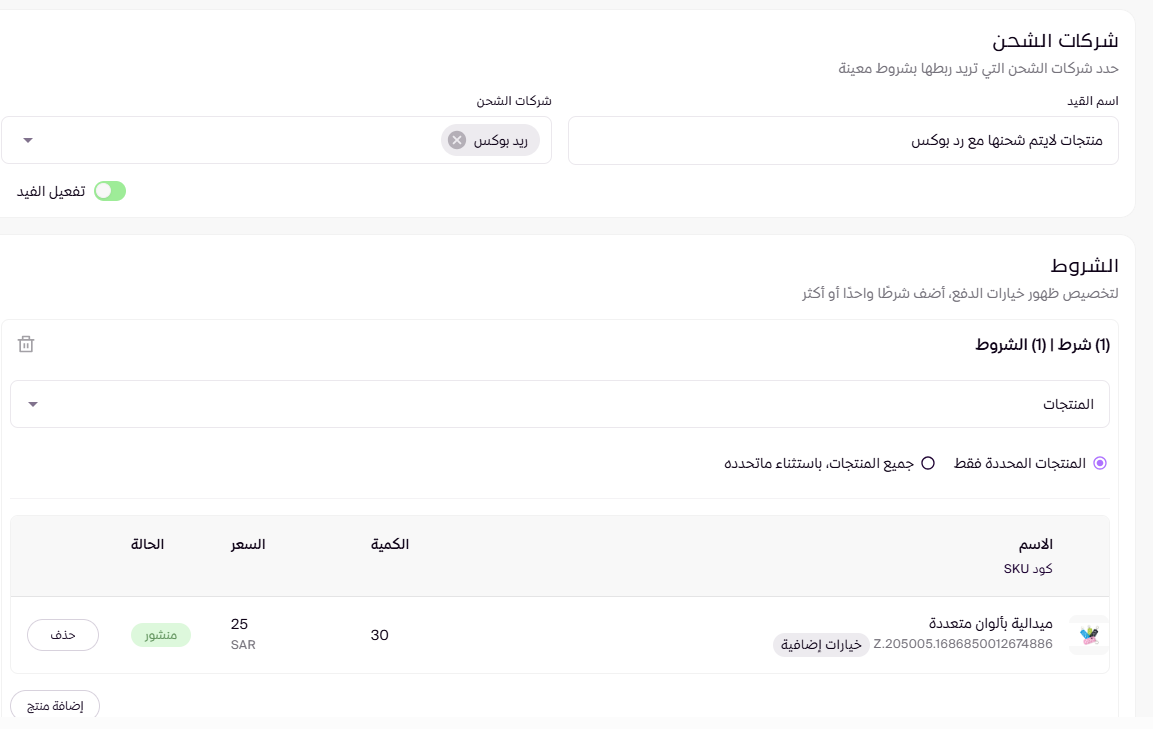Click the خيارات إضافية tag
1153x729 pixels.
point(821,644)
